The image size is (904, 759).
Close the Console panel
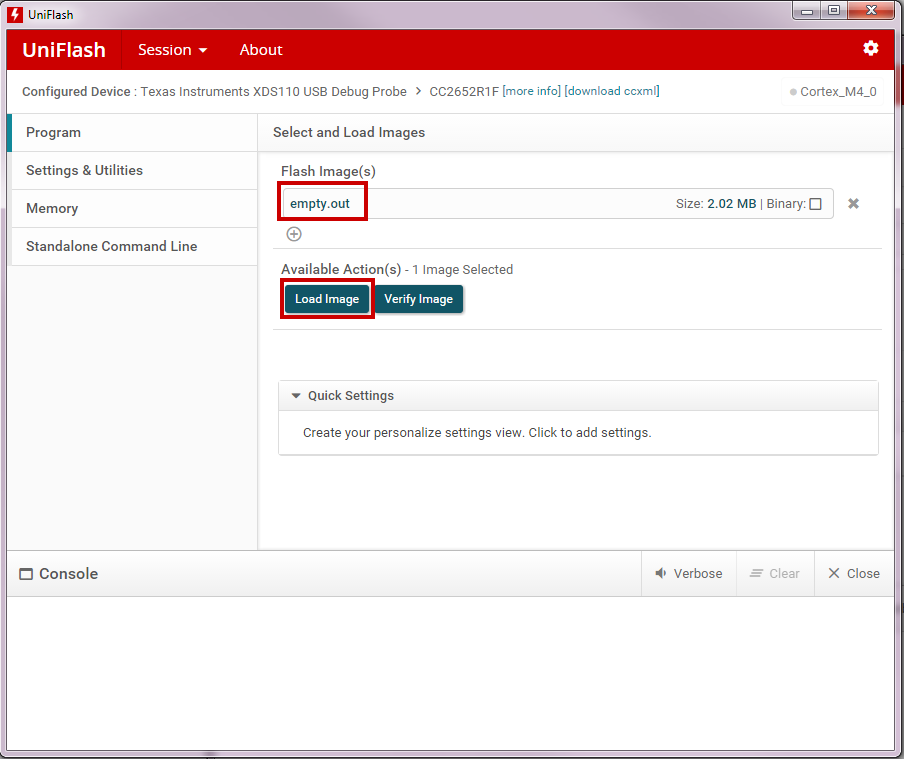[x=853, y=574]
